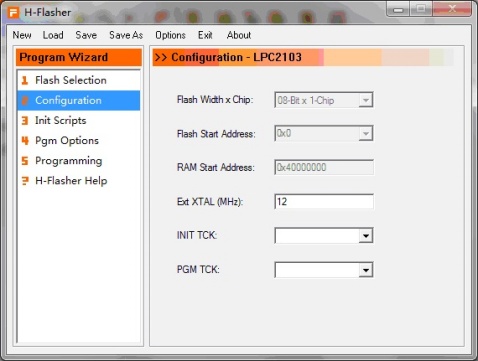Screen dimensions: 478x361
Task: Click the 'Flash Width x Chip:' label
Action: pyautogui.click(x=215, y=100)
